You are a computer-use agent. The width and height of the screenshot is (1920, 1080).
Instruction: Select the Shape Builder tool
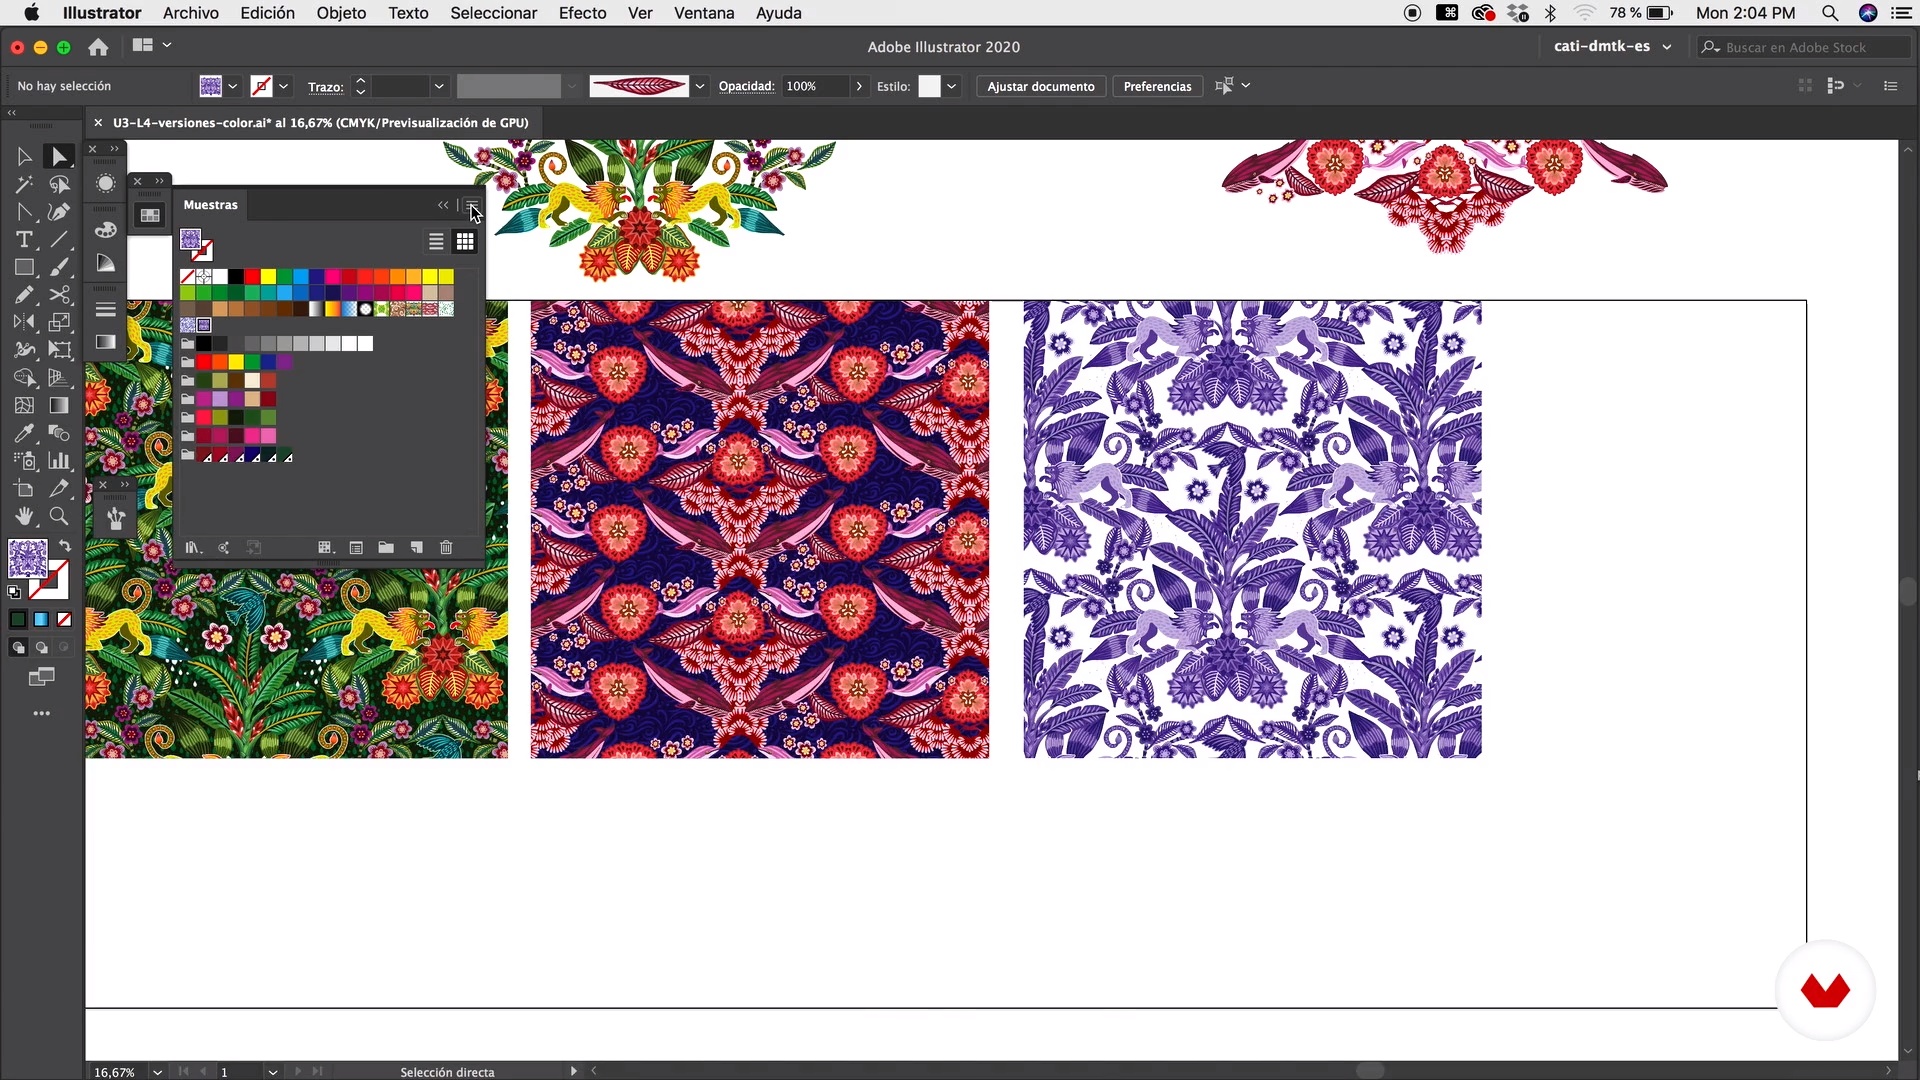[x=24, y=378]
